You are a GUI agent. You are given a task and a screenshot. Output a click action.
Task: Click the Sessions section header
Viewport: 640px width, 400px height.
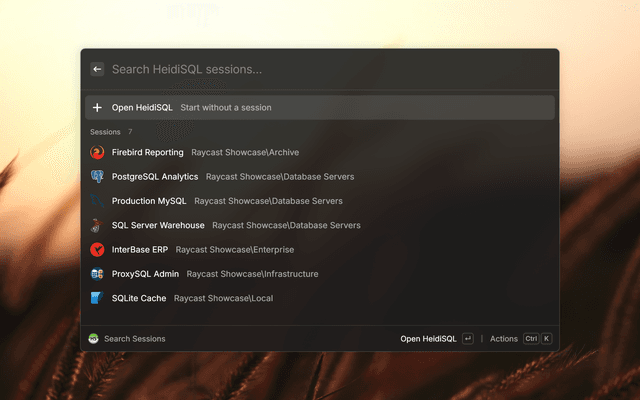coord(105,132)
